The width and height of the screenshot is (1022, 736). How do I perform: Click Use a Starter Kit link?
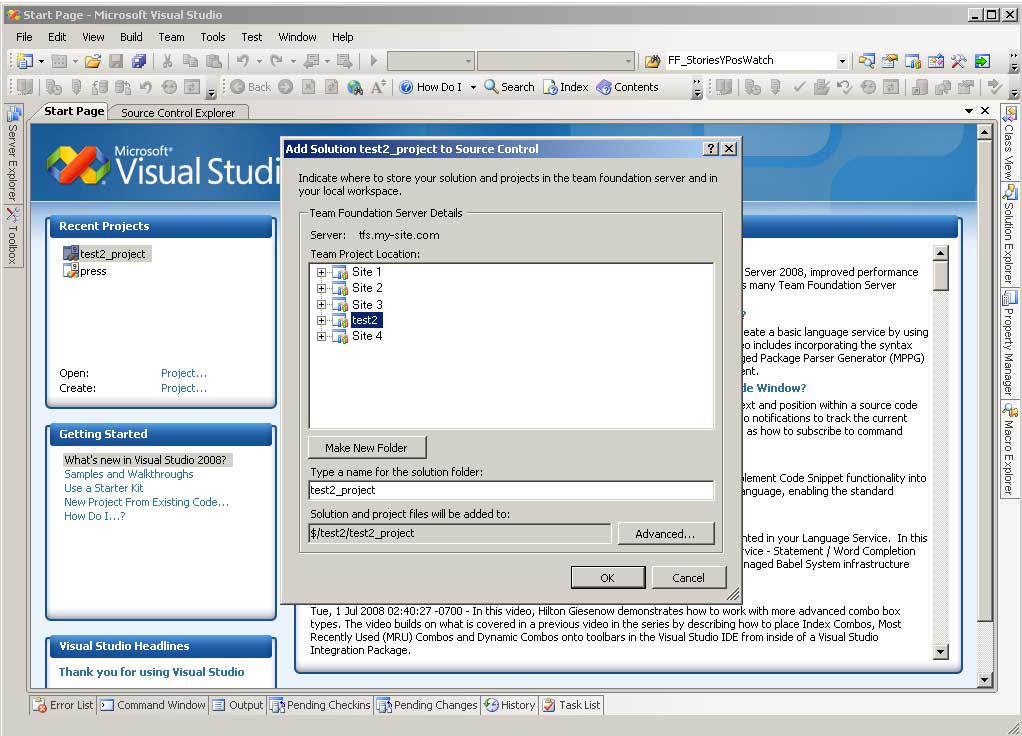[103, 488]
